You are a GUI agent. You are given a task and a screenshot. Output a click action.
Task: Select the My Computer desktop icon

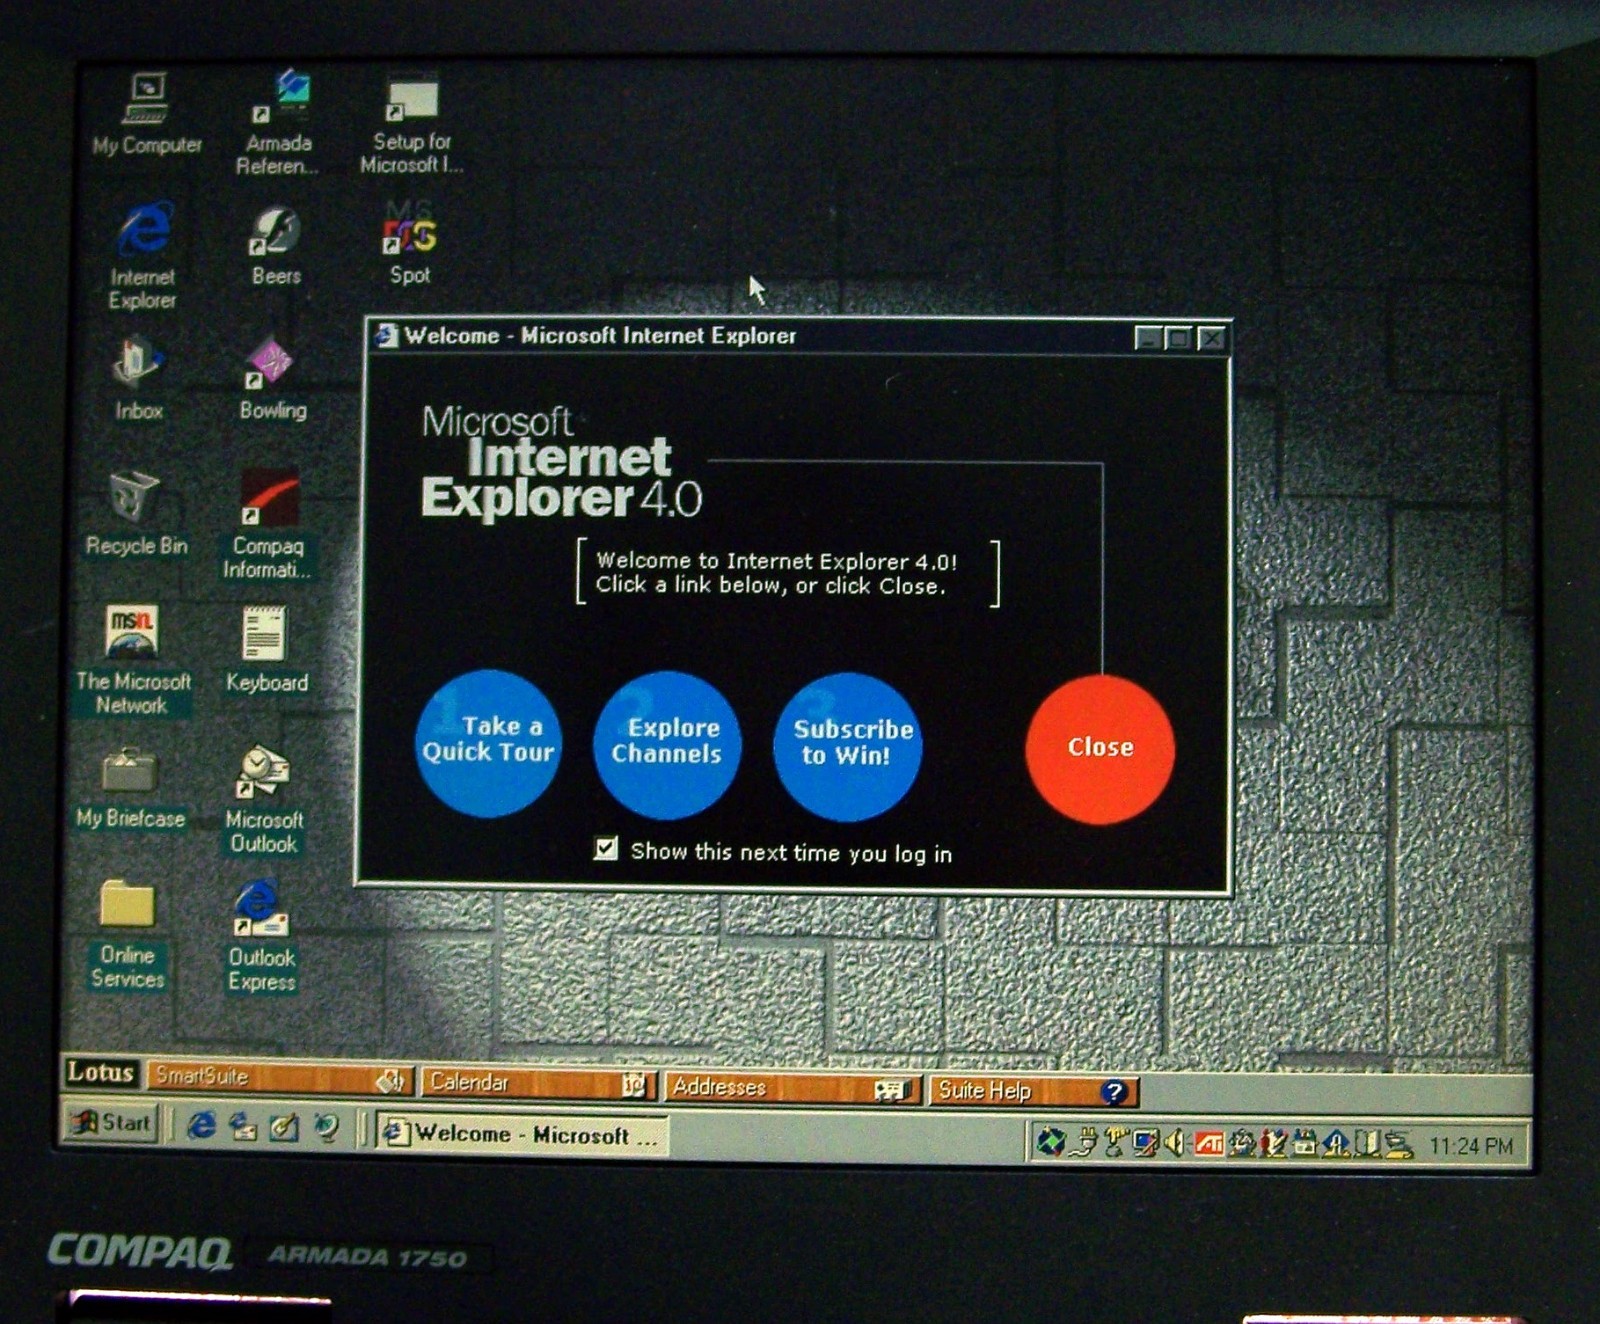pyautogui.click(x=147, y=114)
